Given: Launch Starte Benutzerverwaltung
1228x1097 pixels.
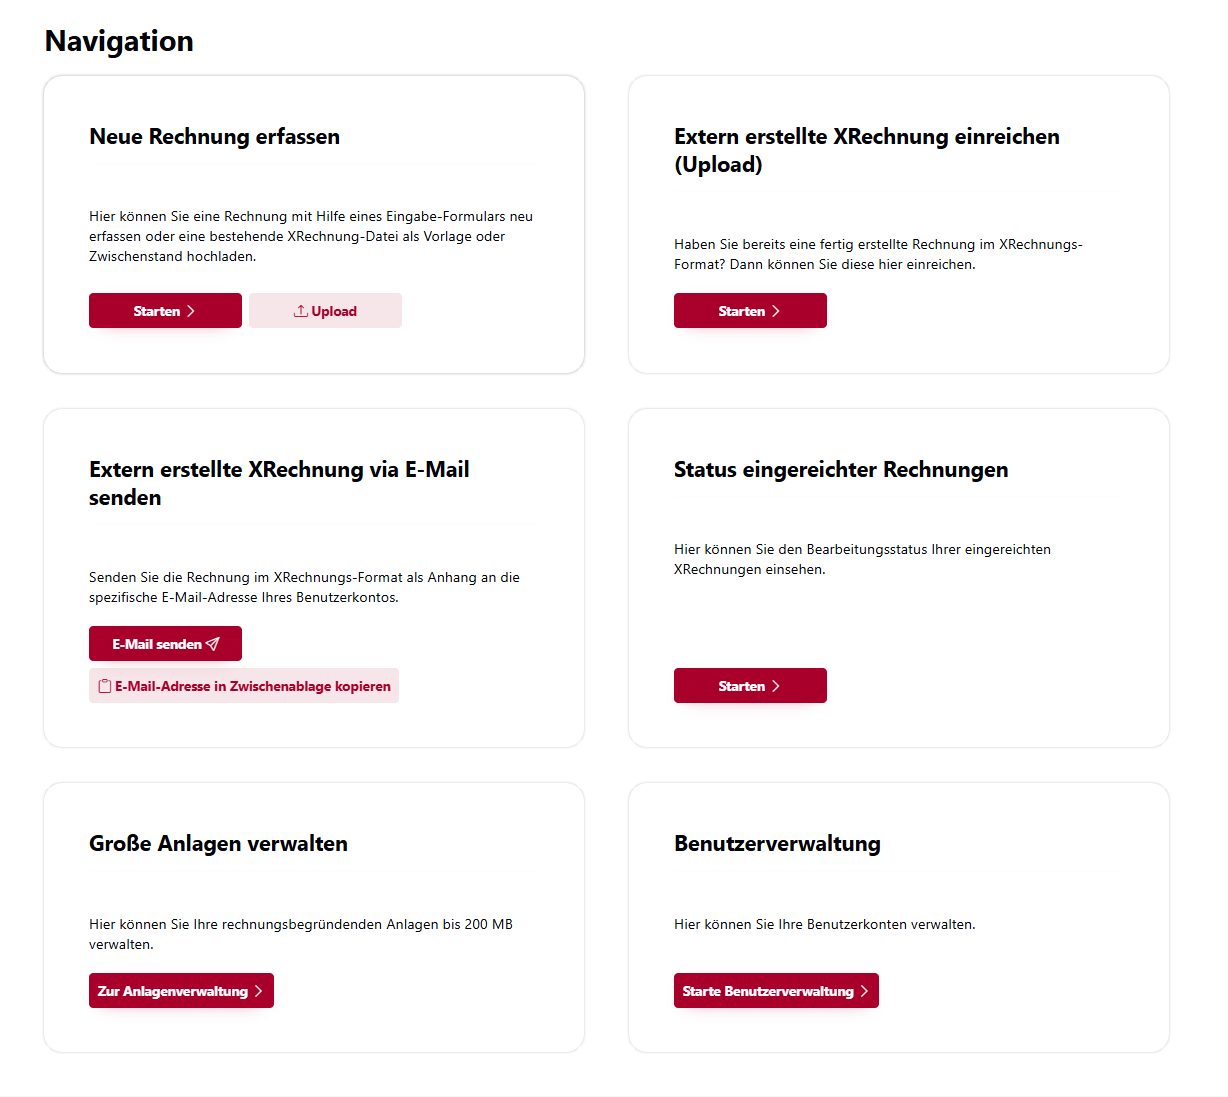Looking at the screenshot, I should click(x=776, y=991).
